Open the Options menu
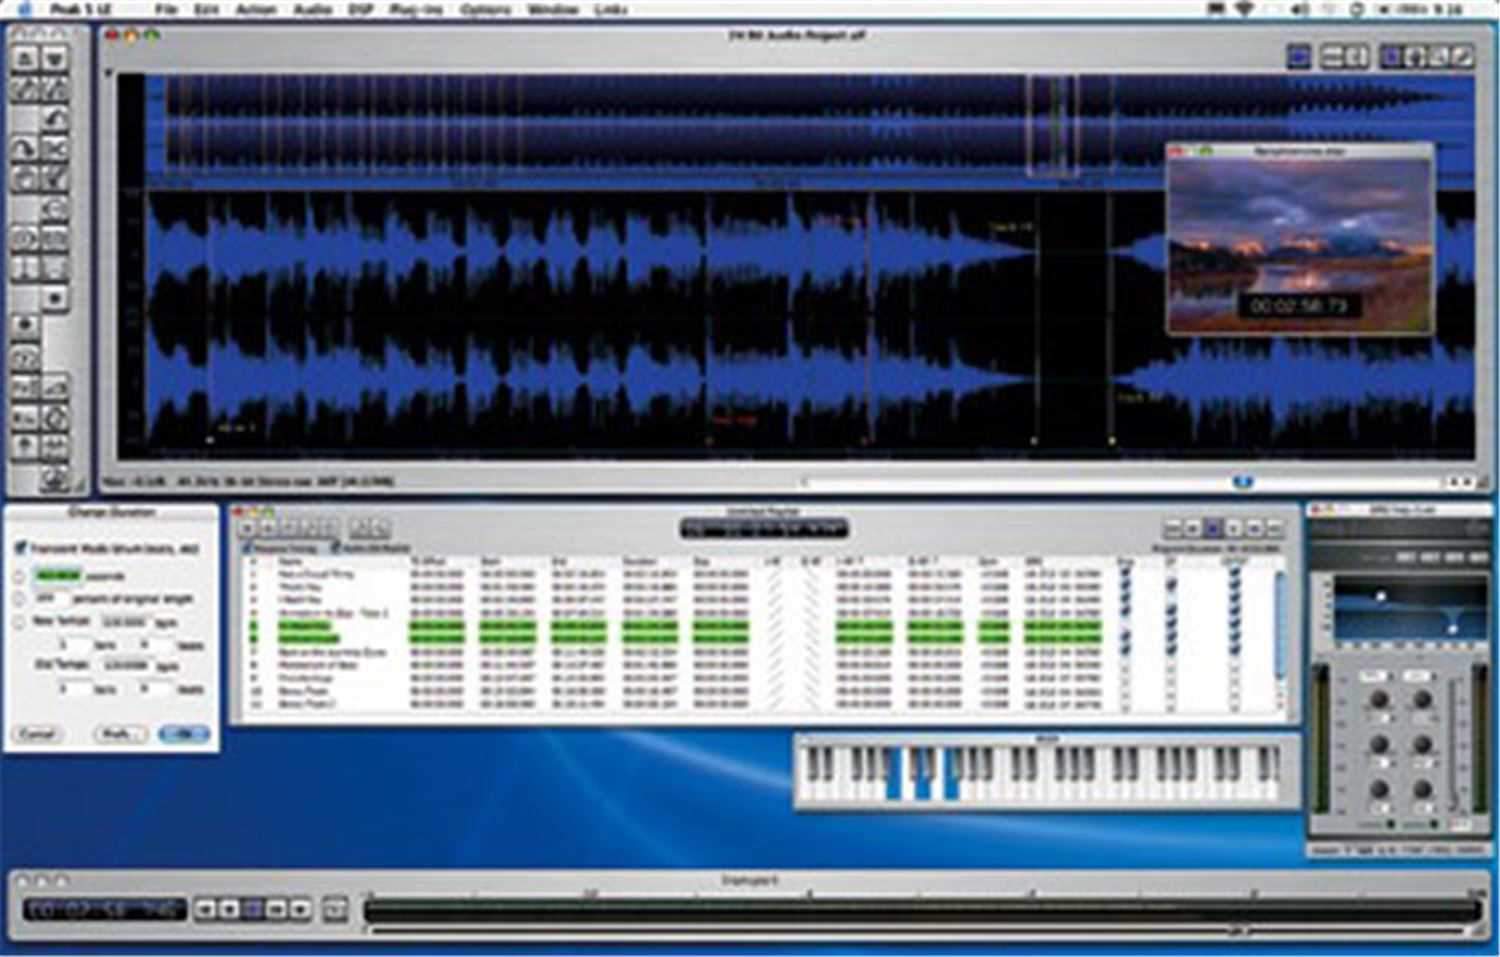Image resolution: width=1500 pixels, height=957 pixels. coord(485,9)
